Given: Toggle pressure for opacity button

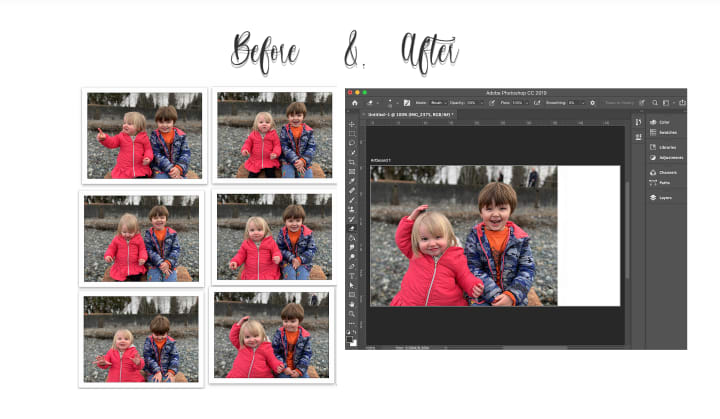Looking at the screenshot, I should click(492, 103).
